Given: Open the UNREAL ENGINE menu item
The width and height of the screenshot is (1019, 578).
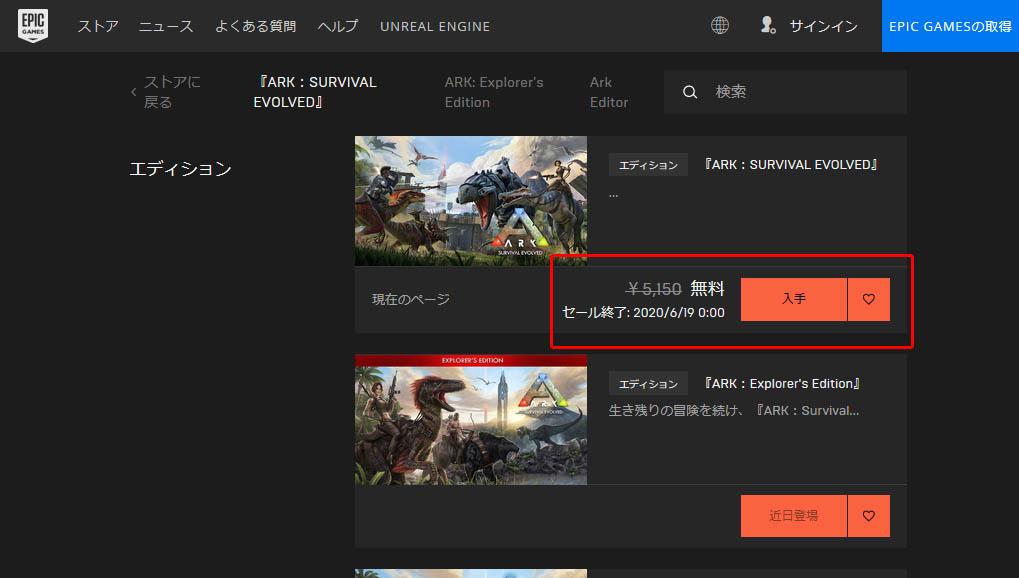Looking at the screenshot, I should 435,27.
